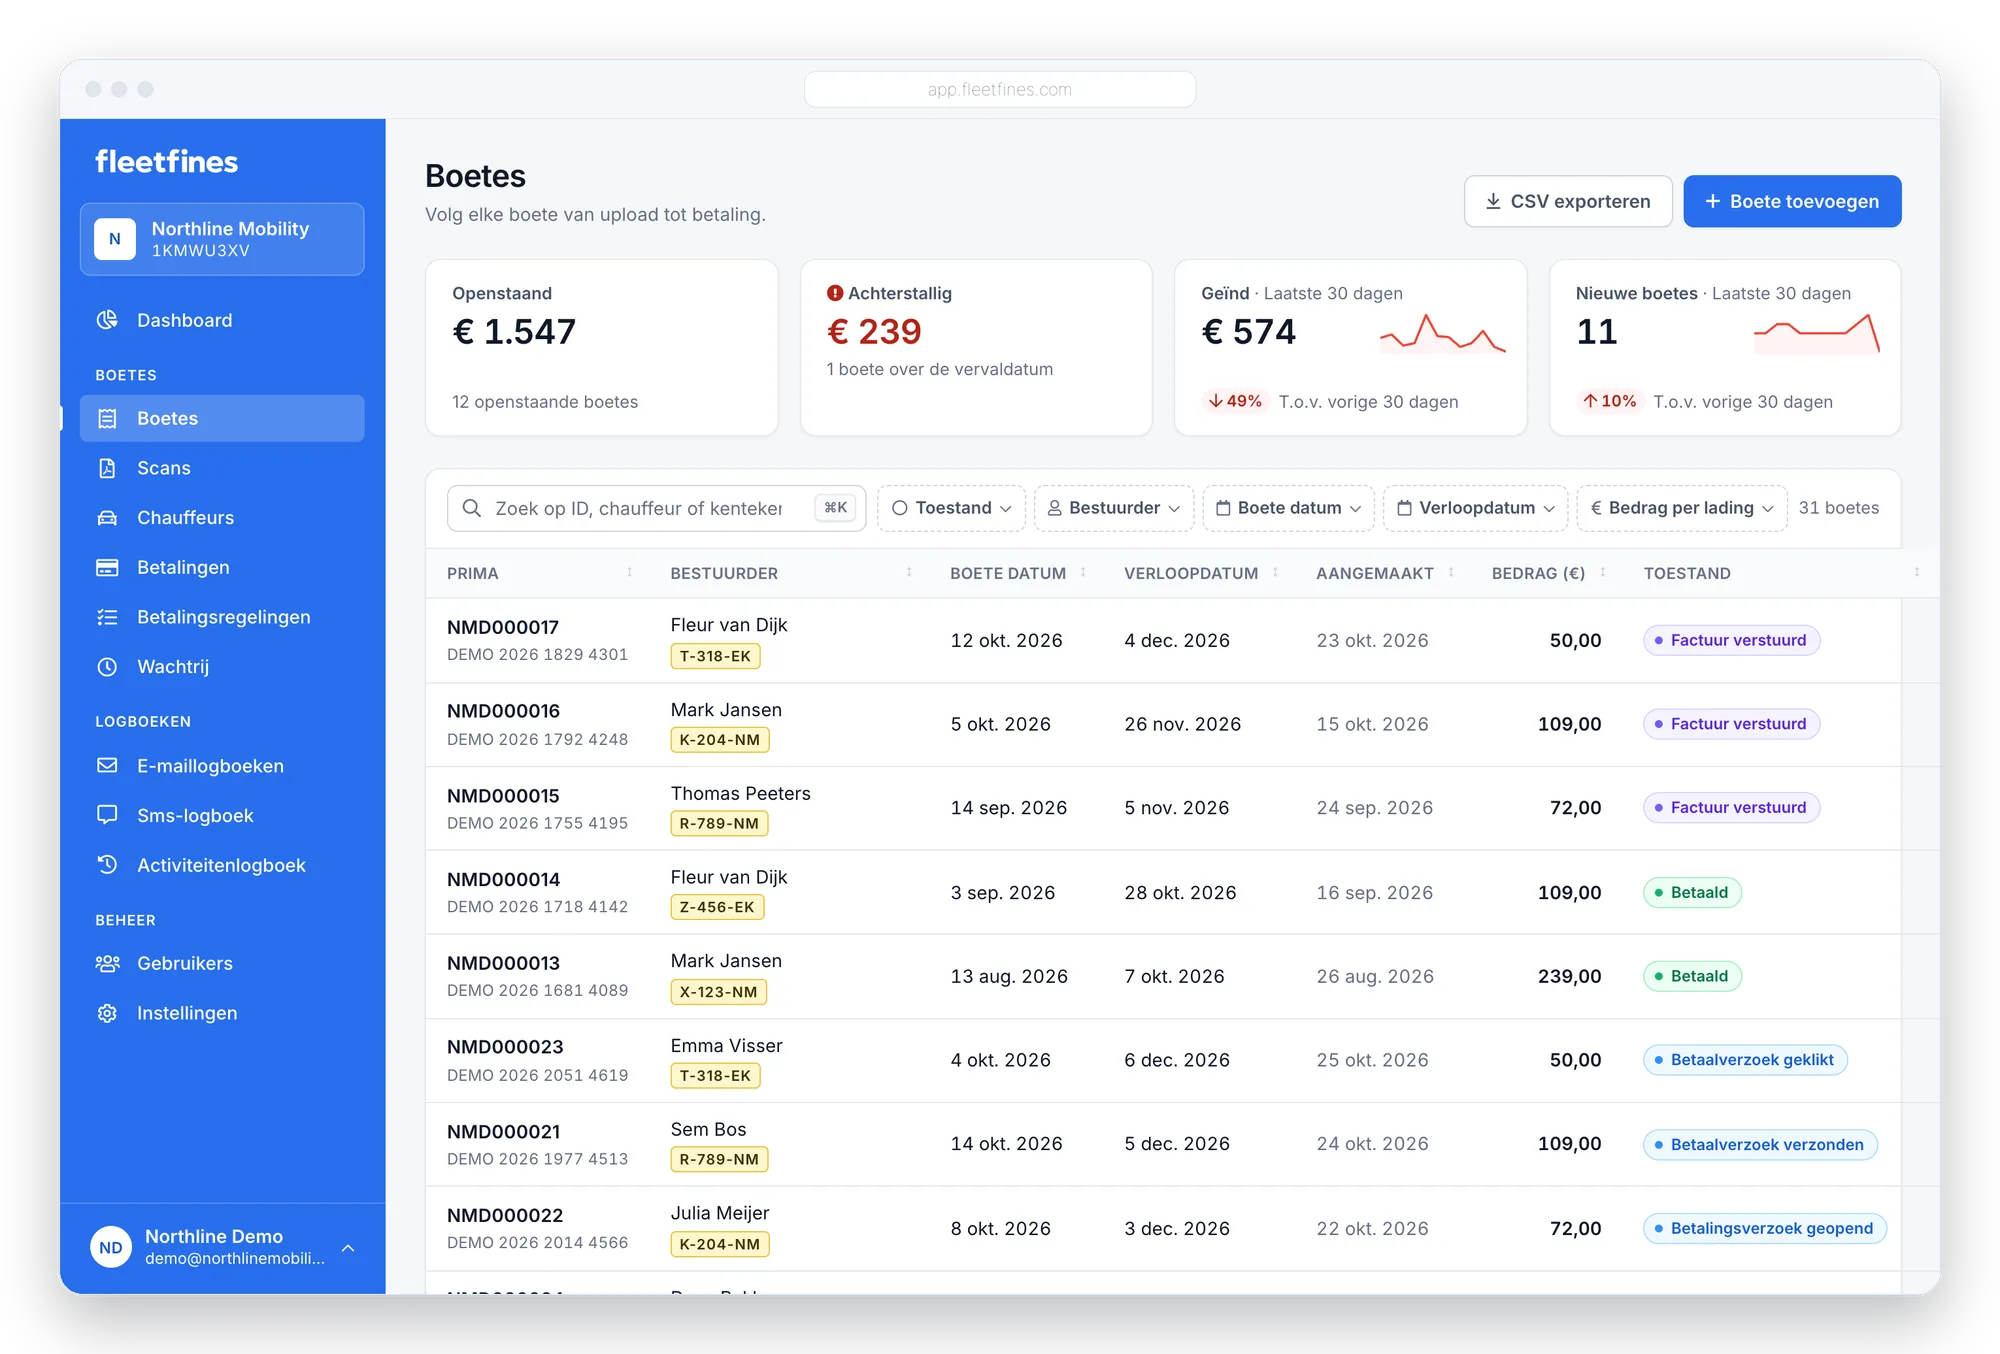
Task: Click the search by ID or chauffeur field
Action: tap(656, 508)
